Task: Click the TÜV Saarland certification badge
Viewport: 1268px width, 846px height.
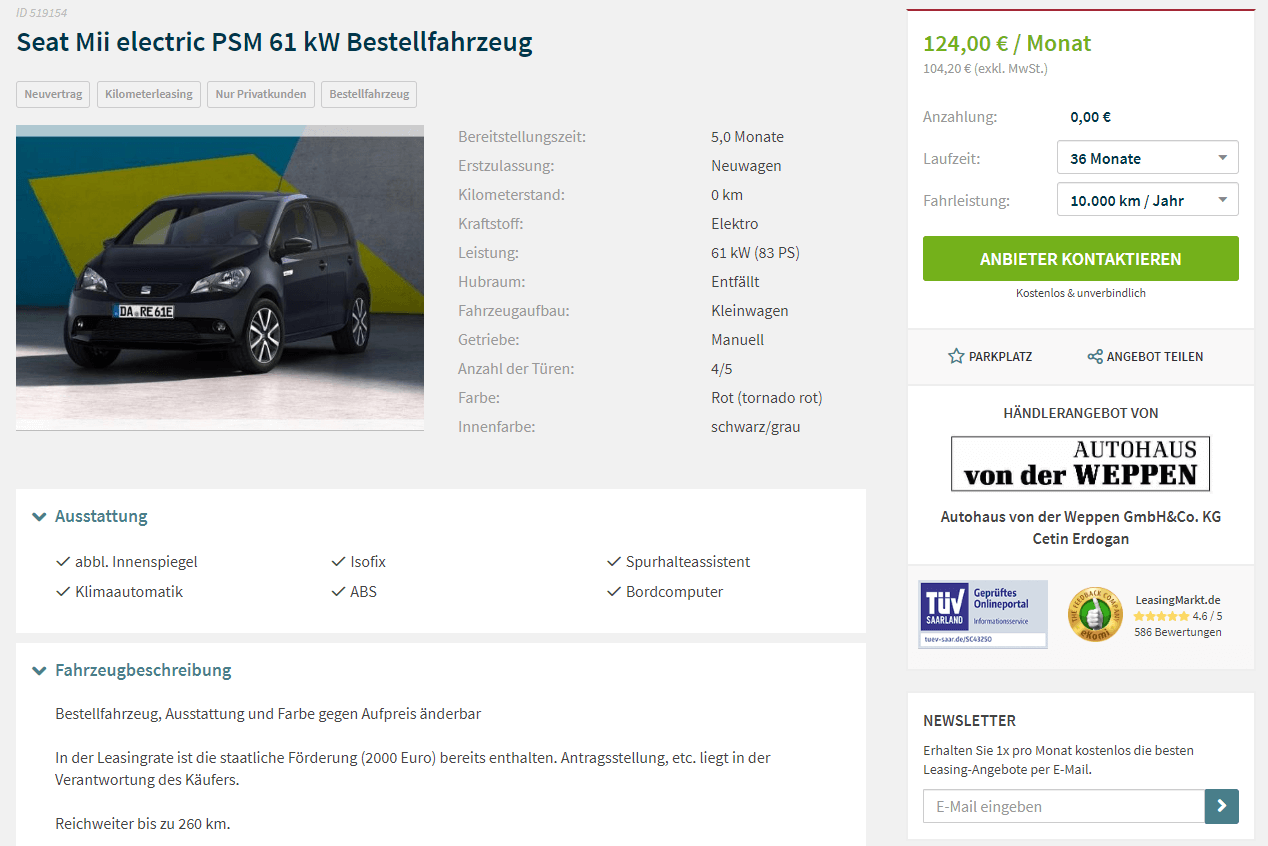Action: tap(983, 614)
